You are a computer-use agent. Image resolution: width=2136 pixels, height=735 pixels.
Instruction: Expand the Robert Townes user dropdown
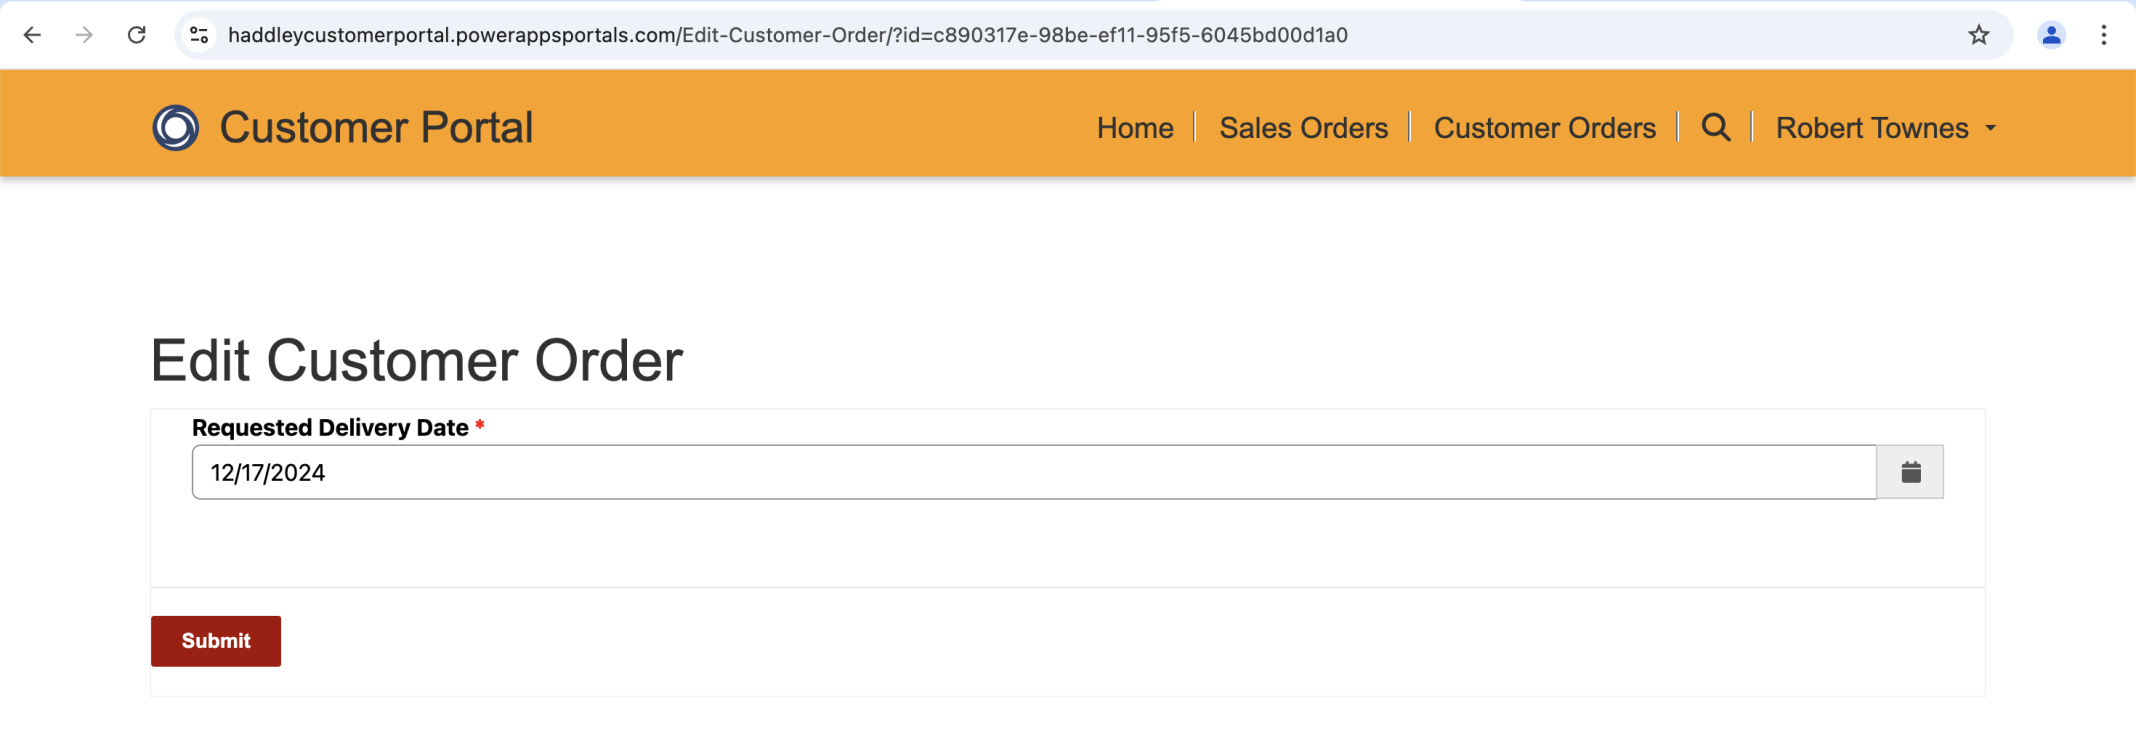pos(1886,128)
